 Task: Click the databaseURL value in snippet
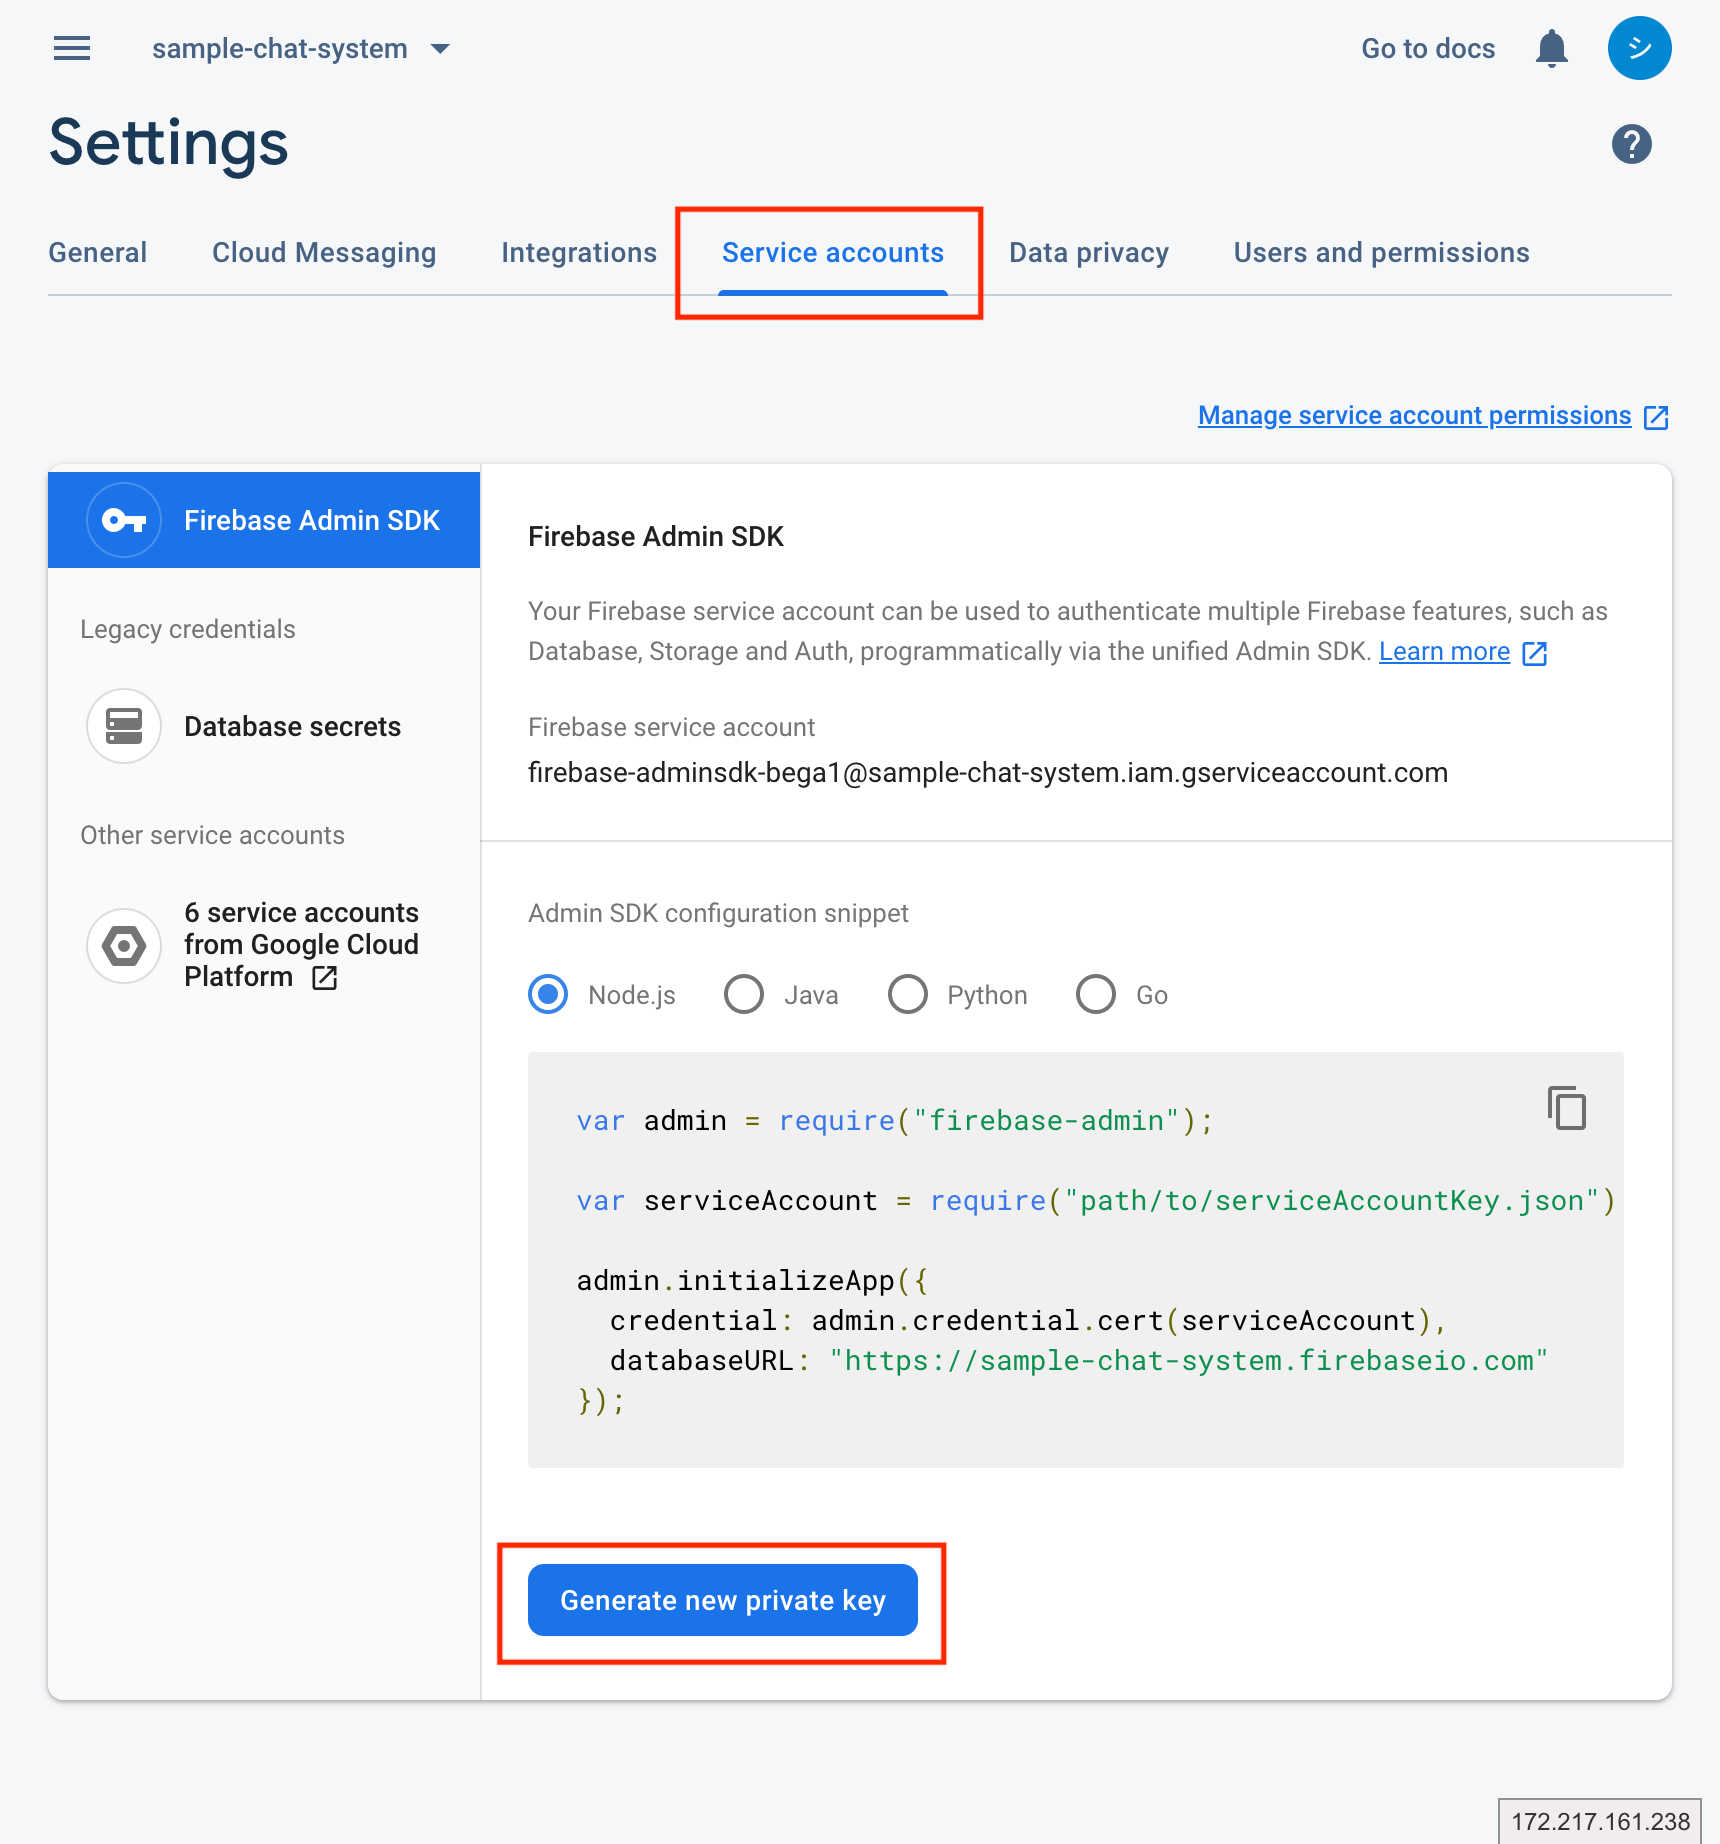pyautogui.click(x=1188, y=1361)
